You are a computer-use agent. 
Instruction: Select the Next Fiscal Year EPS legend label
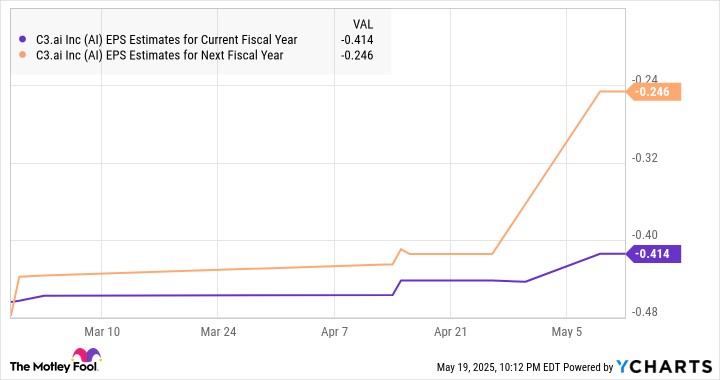[159, 56]
